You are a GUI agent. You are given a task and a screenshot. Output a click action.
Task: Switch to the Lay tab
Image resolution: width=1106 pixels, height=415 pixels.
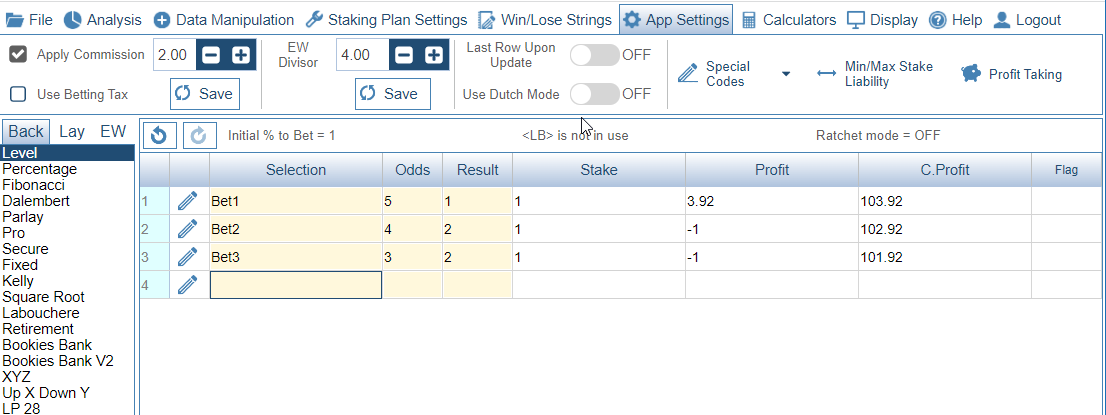[x=72, y=131]
